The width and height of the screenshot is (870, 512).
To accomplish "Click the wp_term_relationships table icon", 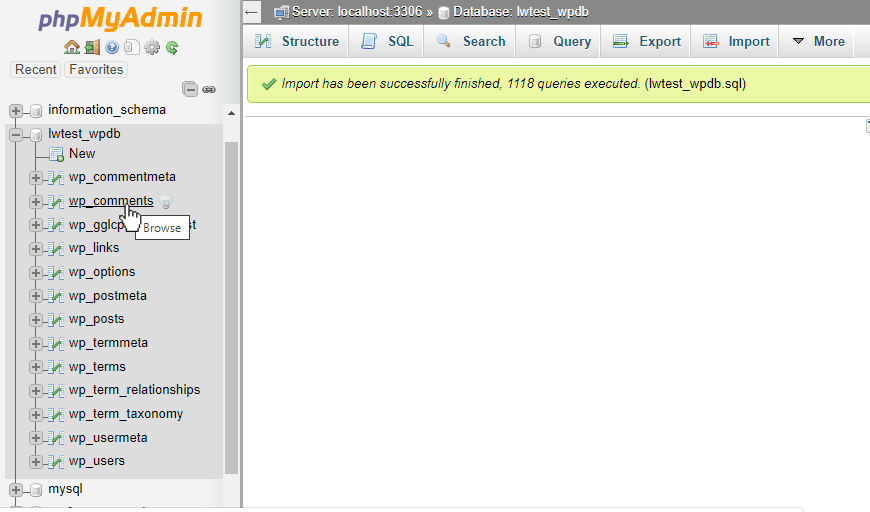I will tap(55, 391).
